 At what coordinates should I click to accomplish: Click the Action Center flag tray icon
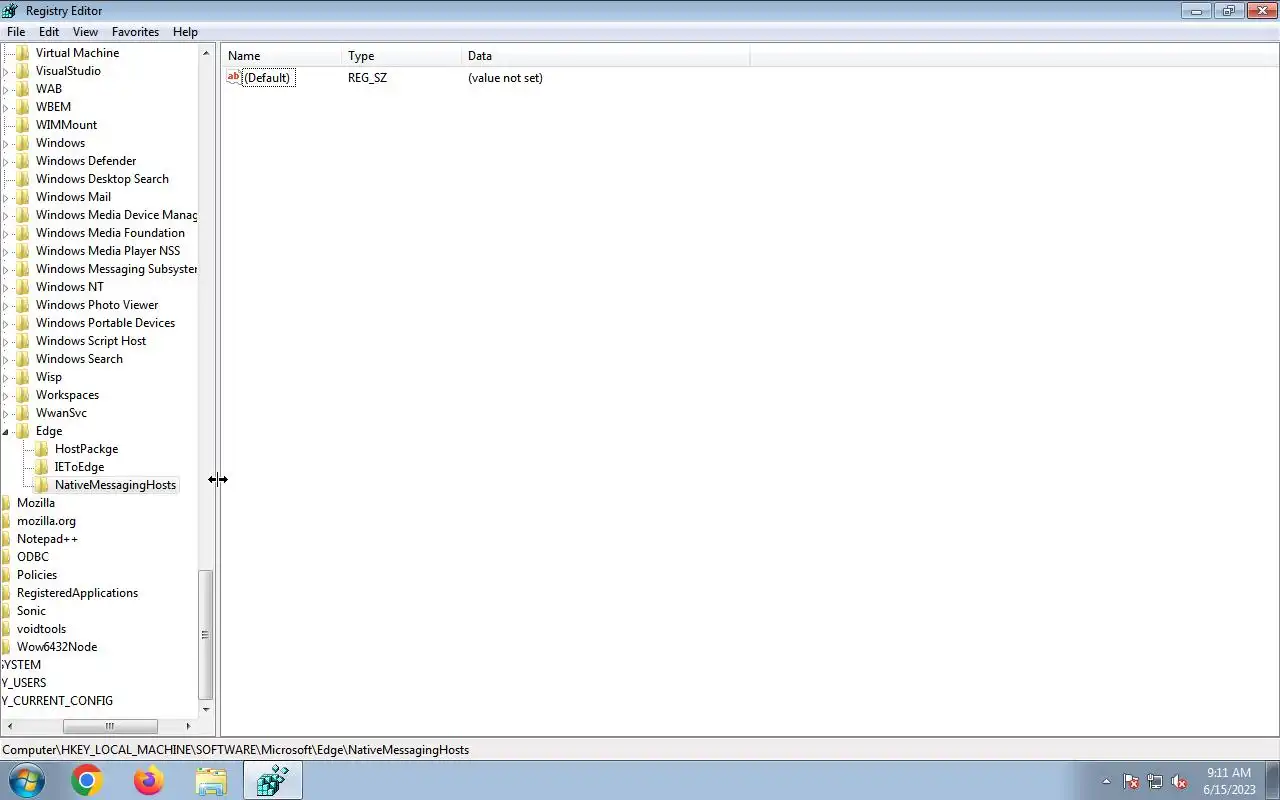[1131, 782]
